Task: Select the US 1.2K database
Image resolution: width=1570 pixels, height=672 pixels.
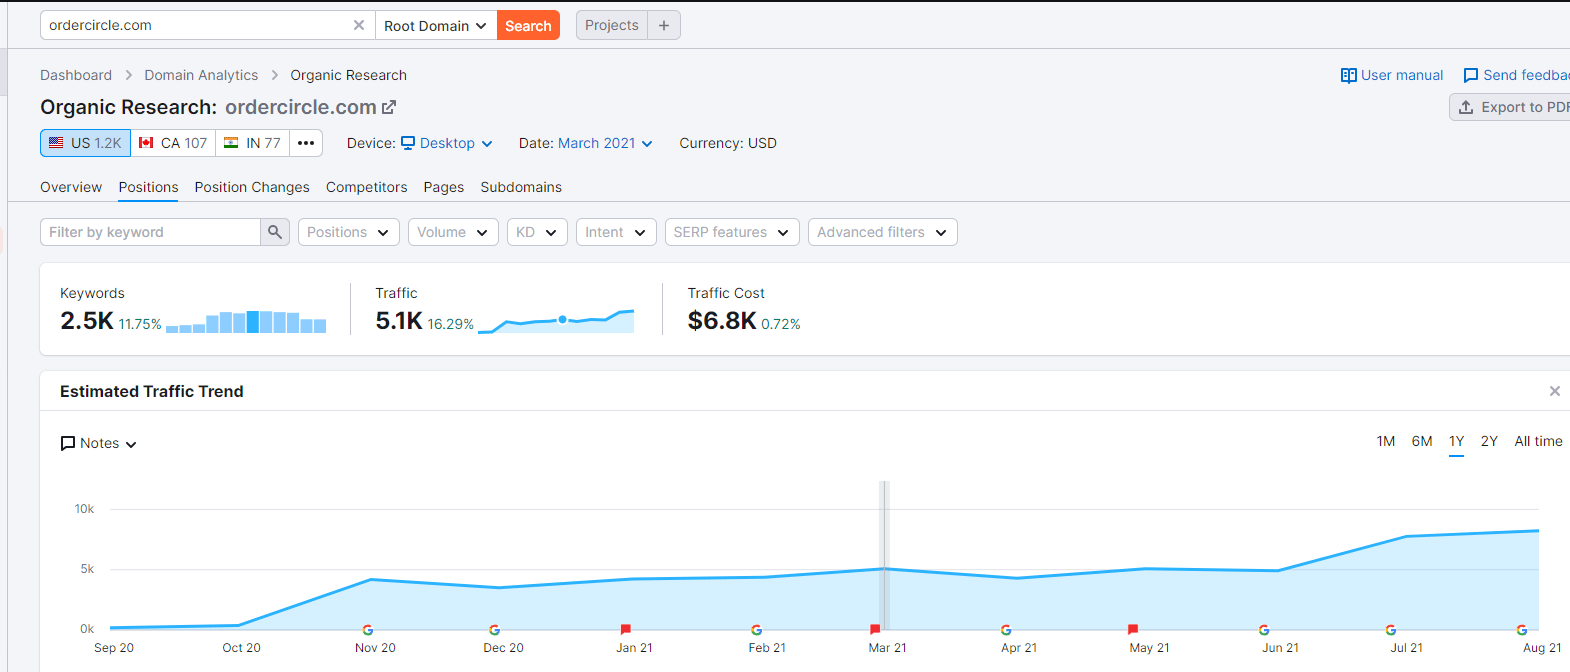Action: 86,143
